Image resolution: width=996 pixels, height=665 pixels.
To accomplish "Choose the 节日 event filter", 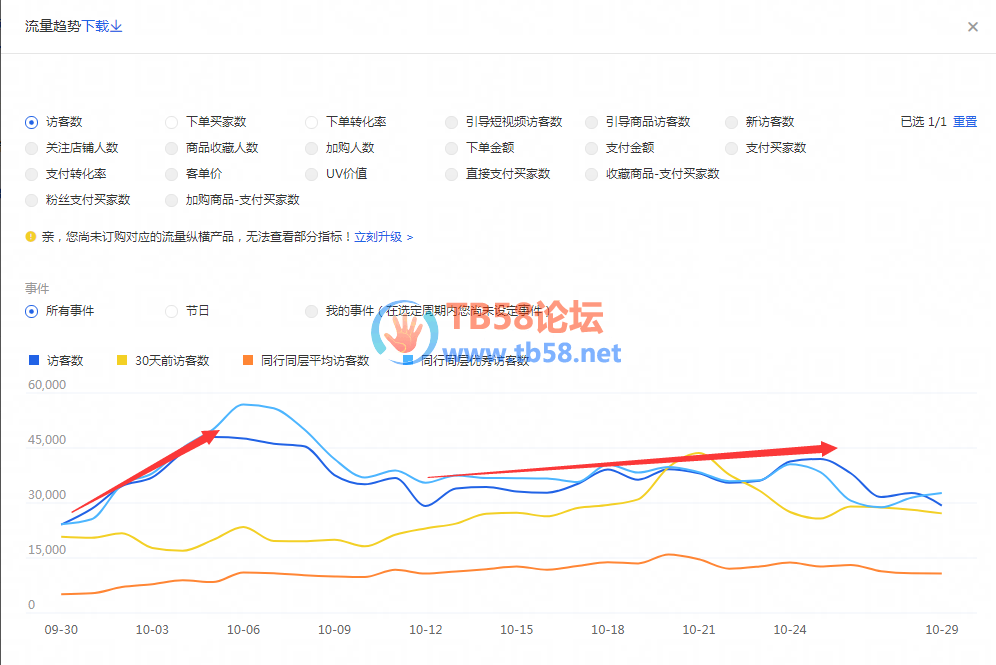I will pos(172,311).
